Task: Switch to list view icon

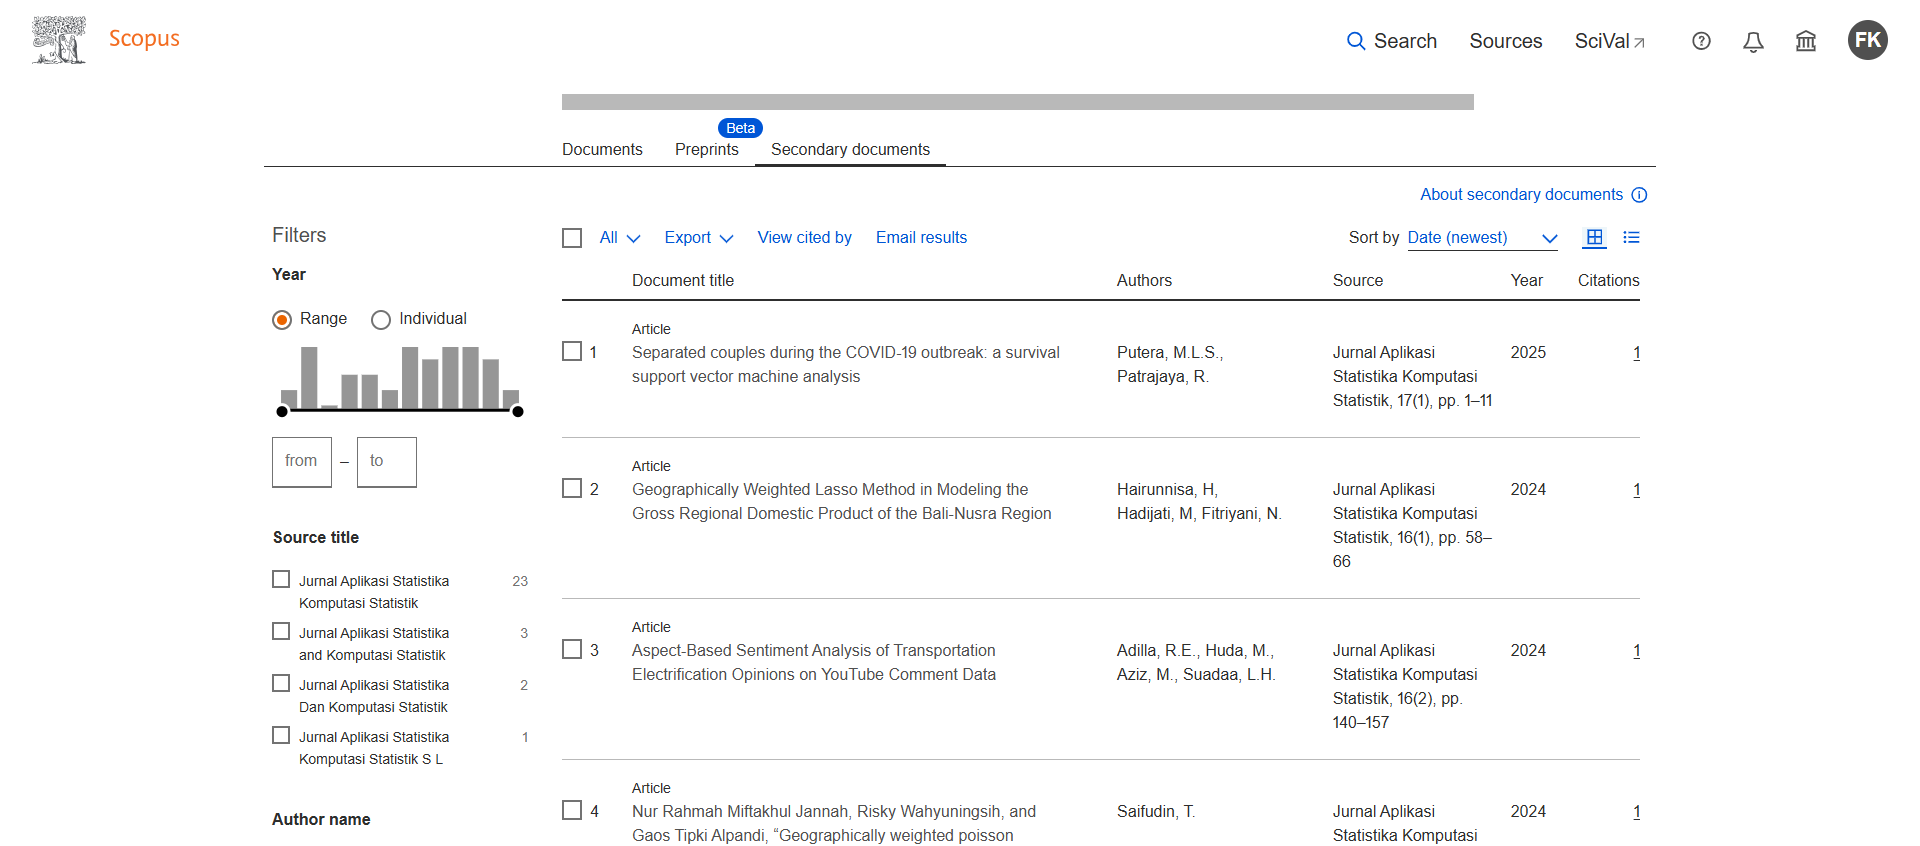Action: pos(1631,238)
